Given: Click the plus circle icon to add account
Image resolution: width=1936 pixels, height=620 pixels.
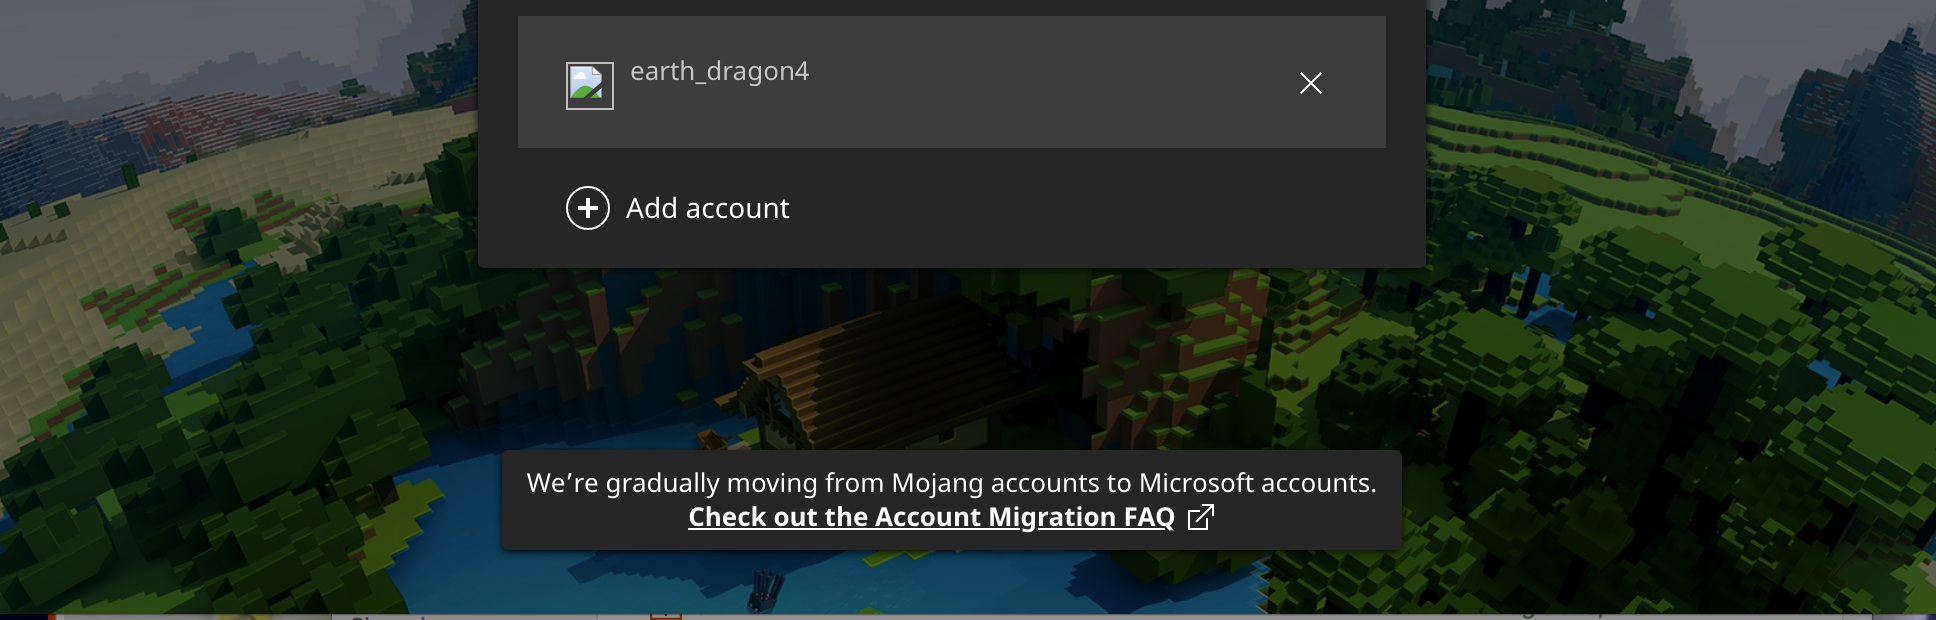Looking at the screenshot, I should [x=588, y=208].
